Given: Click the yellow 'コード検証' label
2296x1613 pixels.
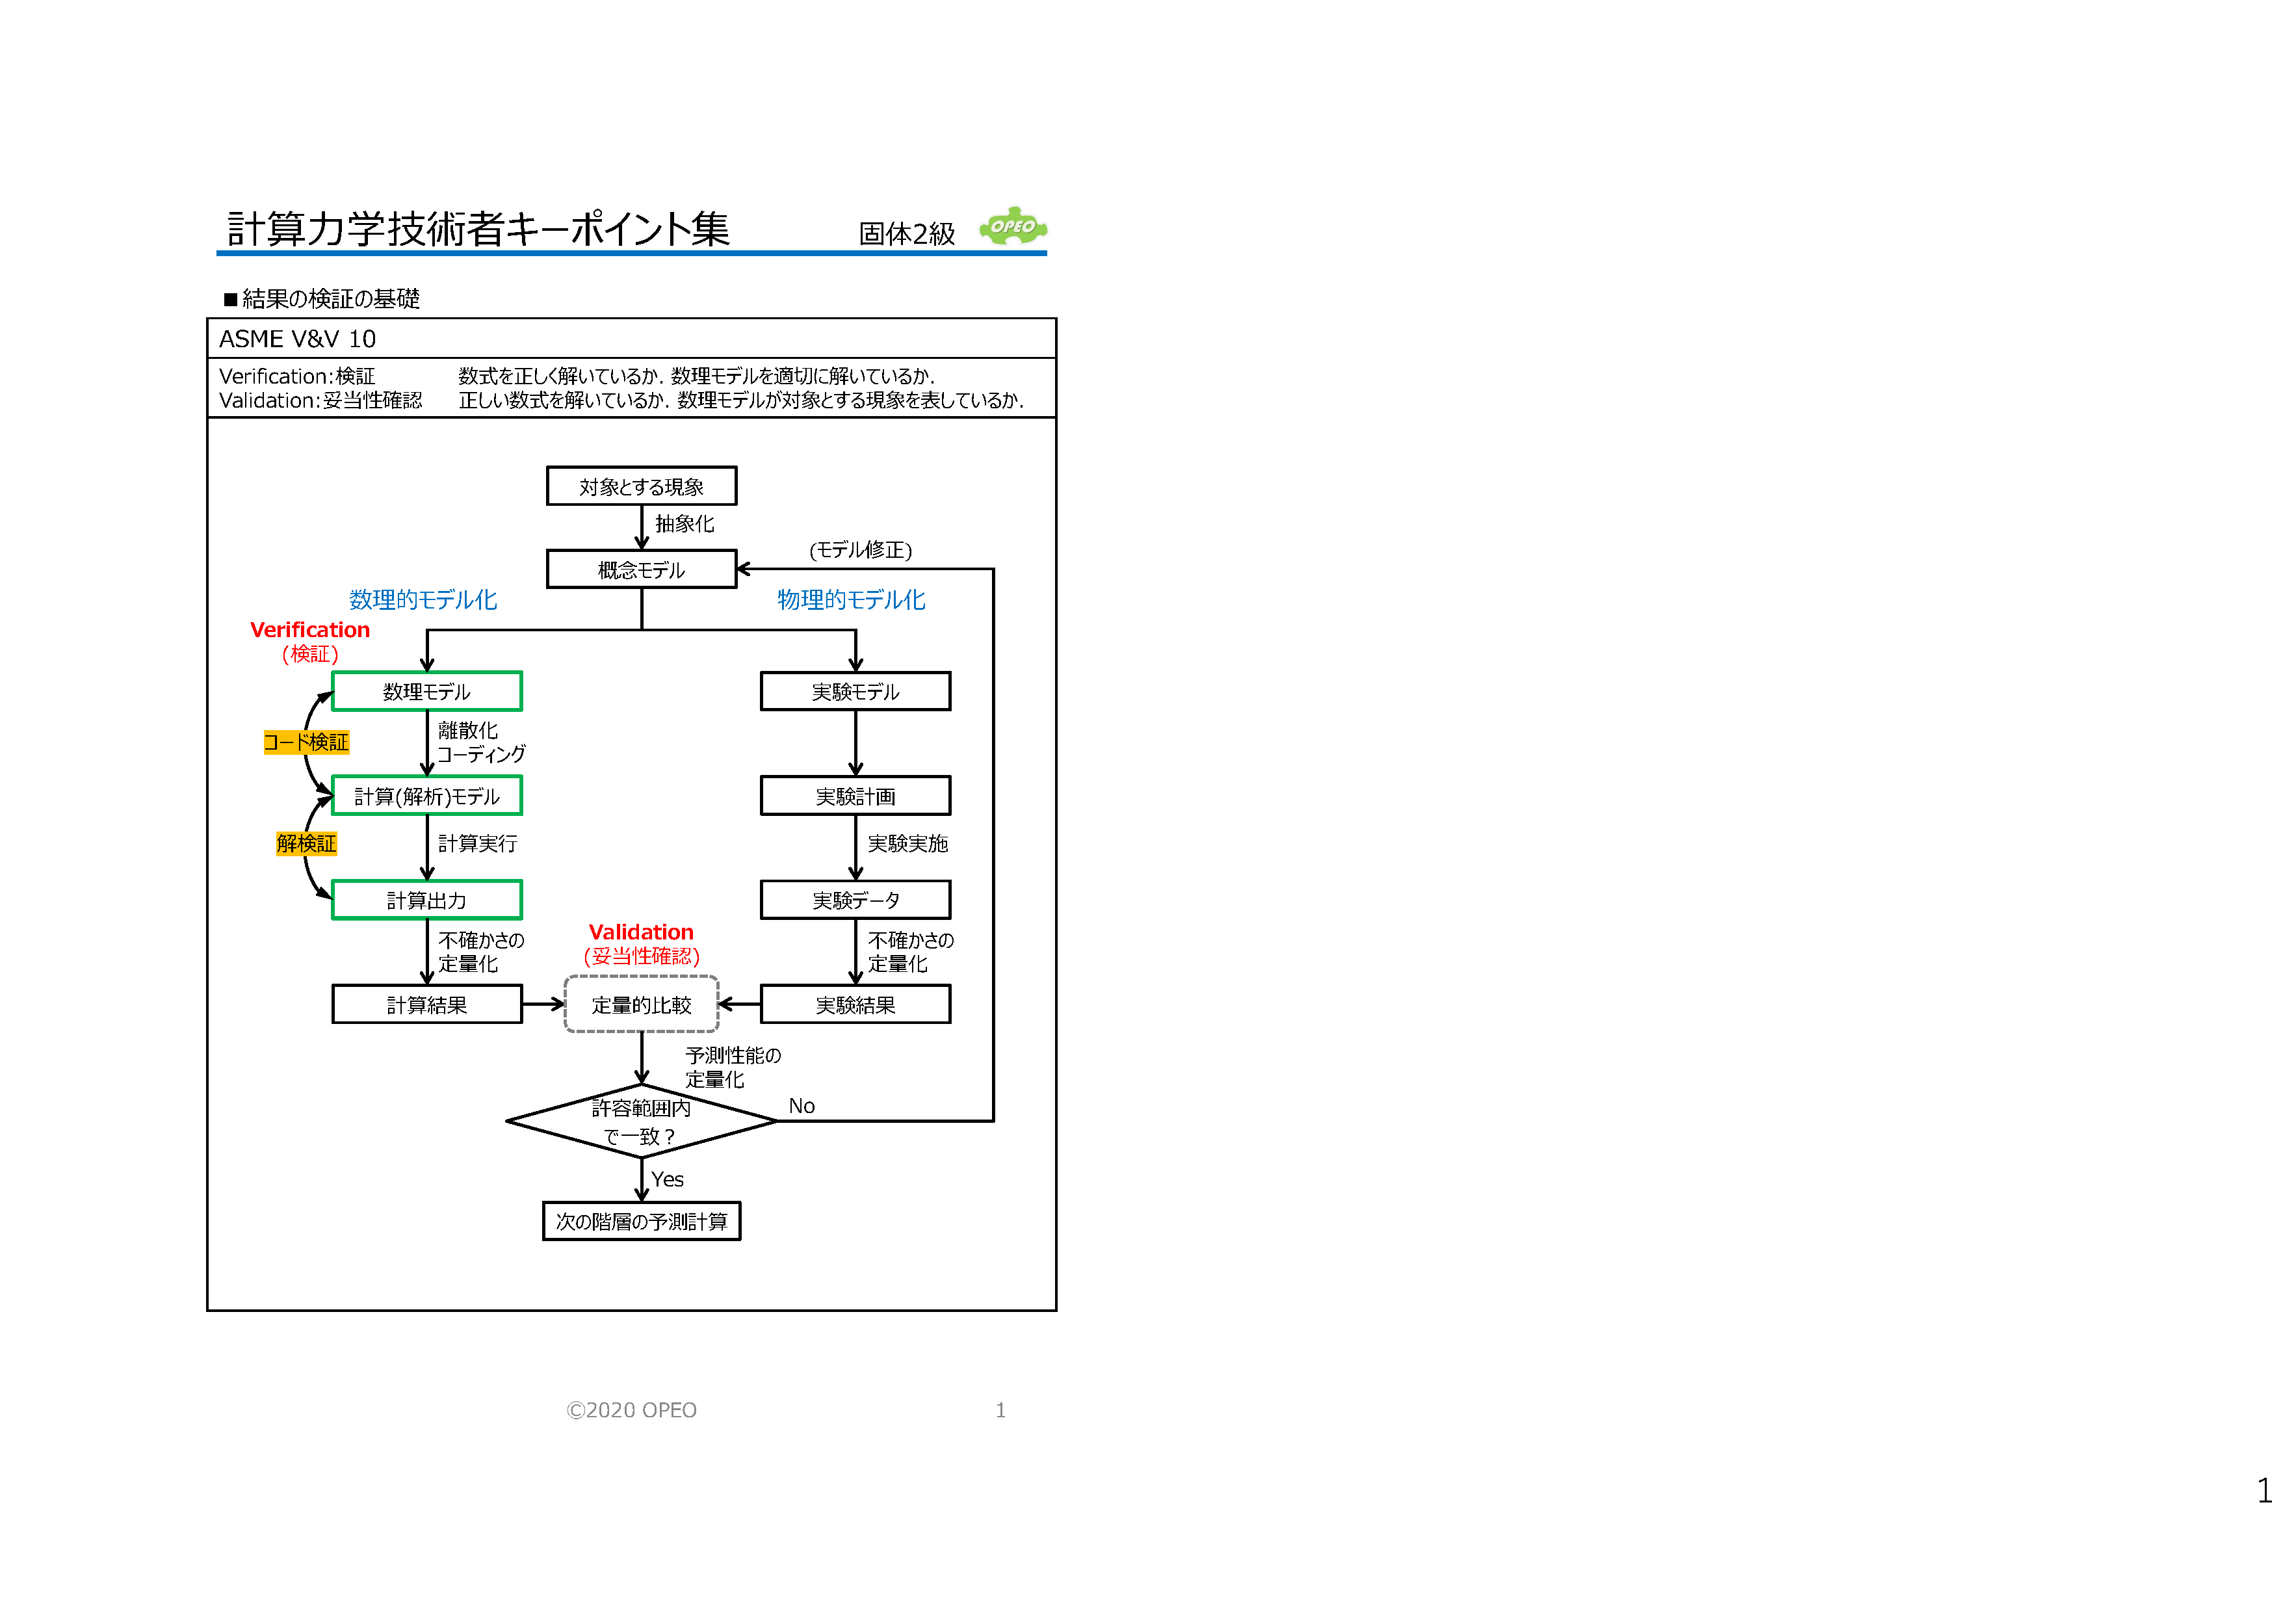Looking at the screenshot, I should point(306,742).
